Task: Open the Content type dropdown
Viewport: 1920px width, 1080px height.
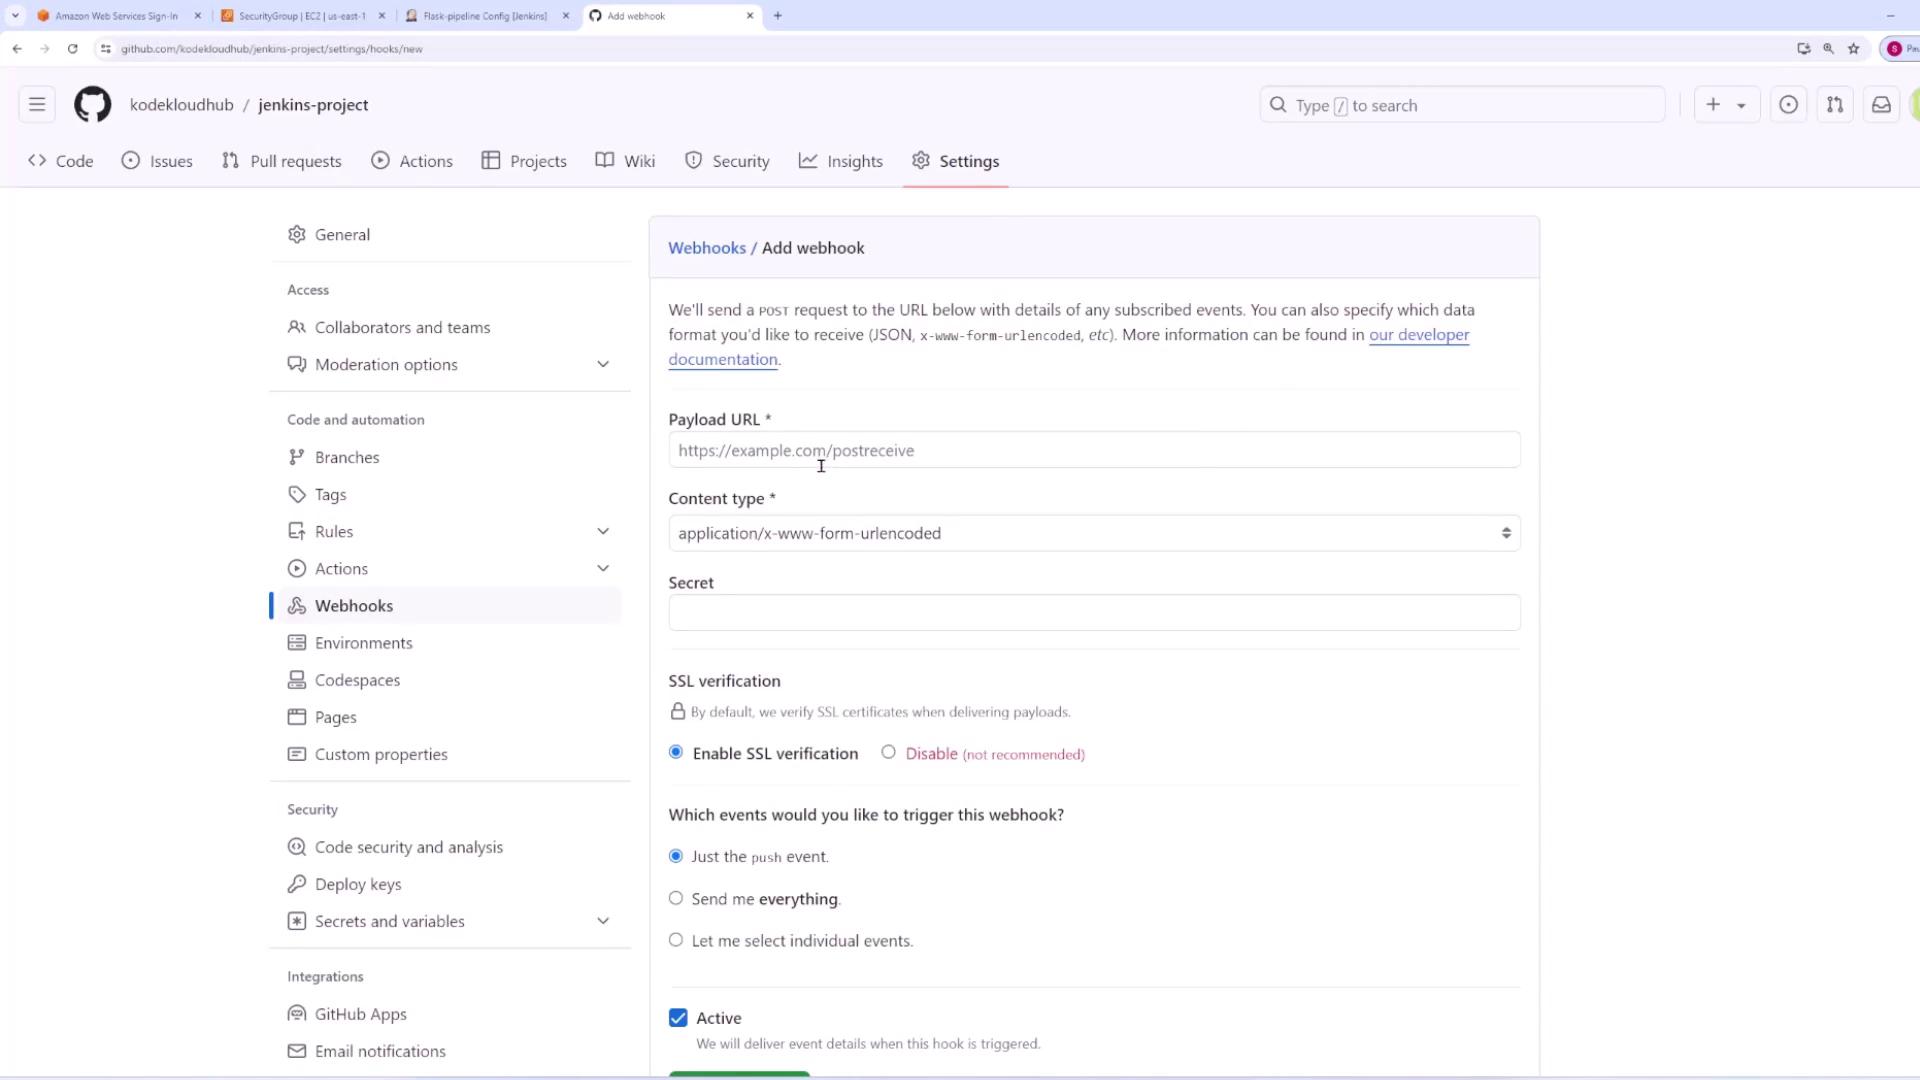Action: click(x=1094, y=533)
